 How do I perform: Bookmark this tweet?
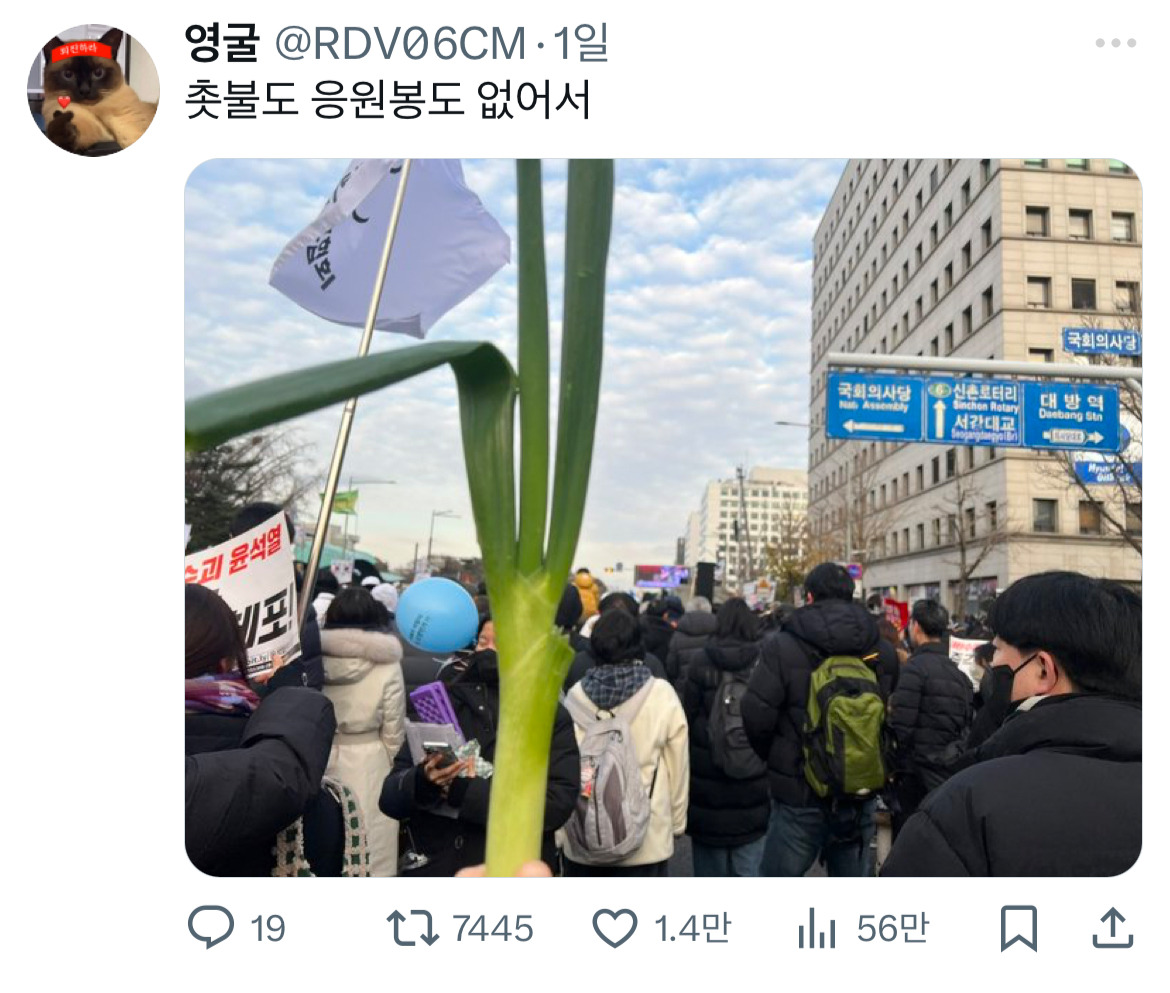[x=1019, y=928]
